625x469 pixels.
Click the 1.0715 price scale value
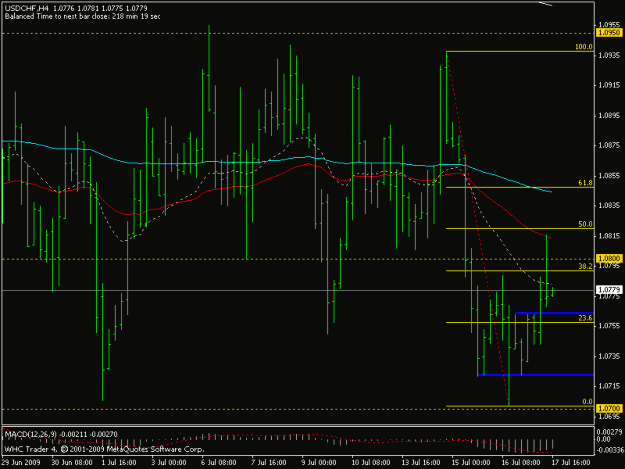(x=609, y=386)
